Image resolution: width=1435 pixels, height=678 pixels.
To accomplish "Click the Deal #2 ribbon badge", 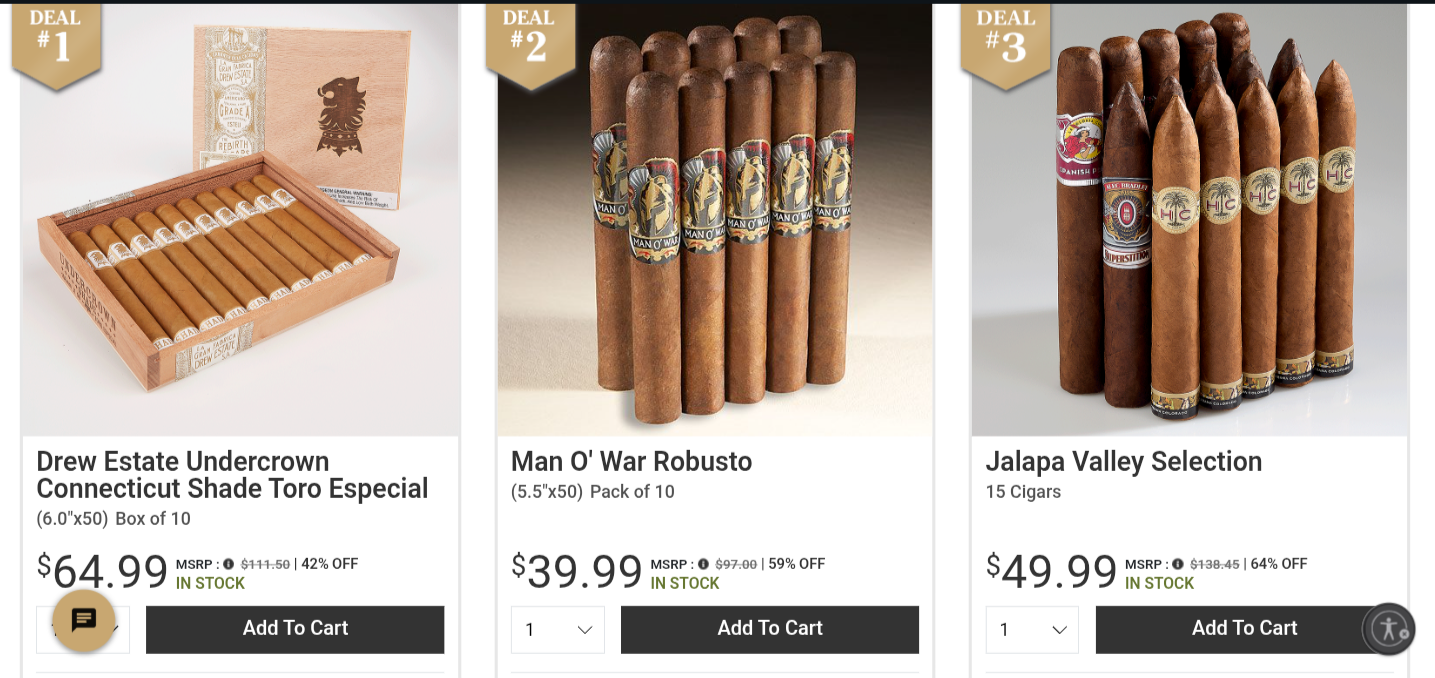I will [x=530, y=44].
